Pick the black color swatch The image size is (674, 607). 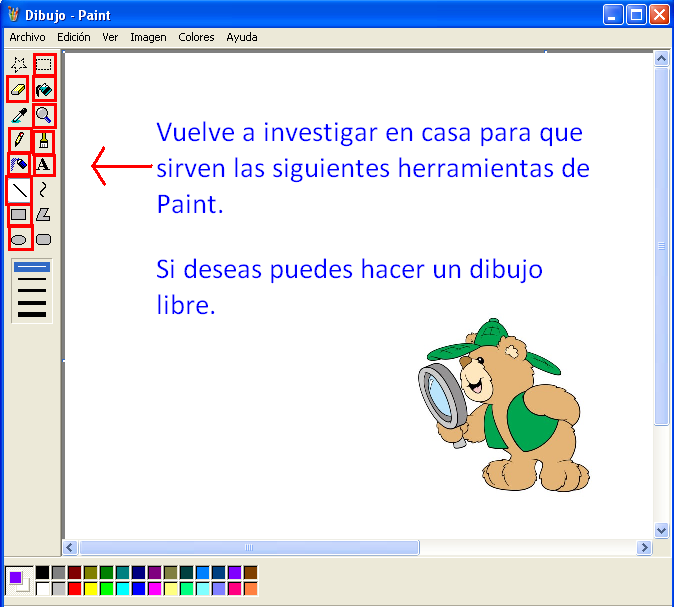[x=43, y=573]
